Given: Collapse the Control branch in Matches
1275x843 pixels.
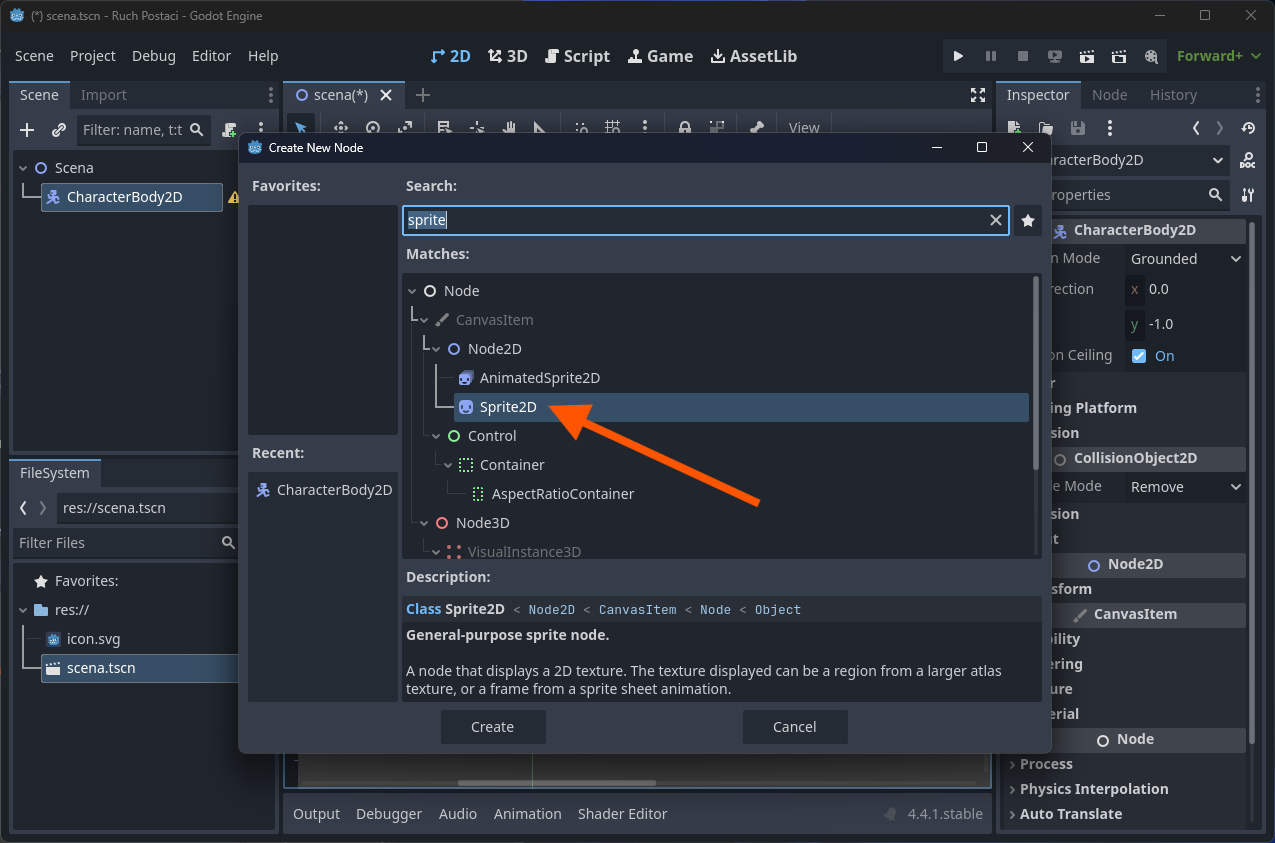Looking at the screenshot, I should click(x=436, y=436).
